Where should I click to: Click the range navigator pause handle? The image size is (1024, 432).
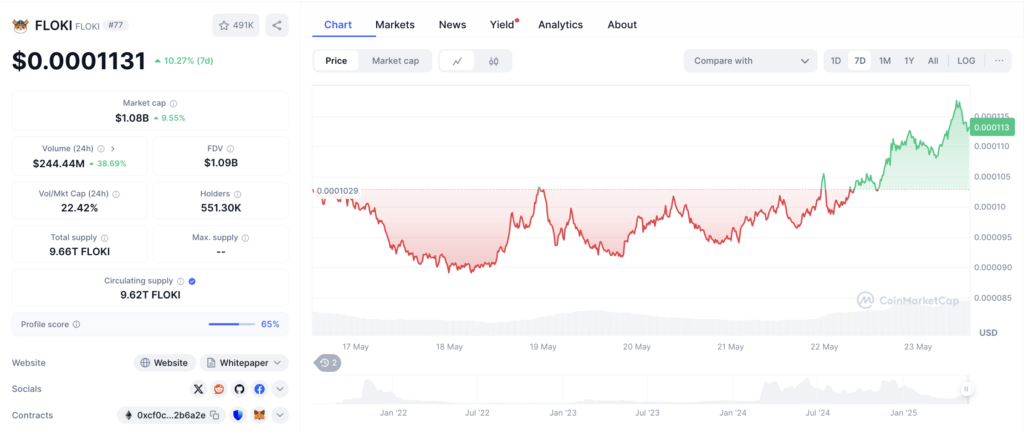click(966, 389)
